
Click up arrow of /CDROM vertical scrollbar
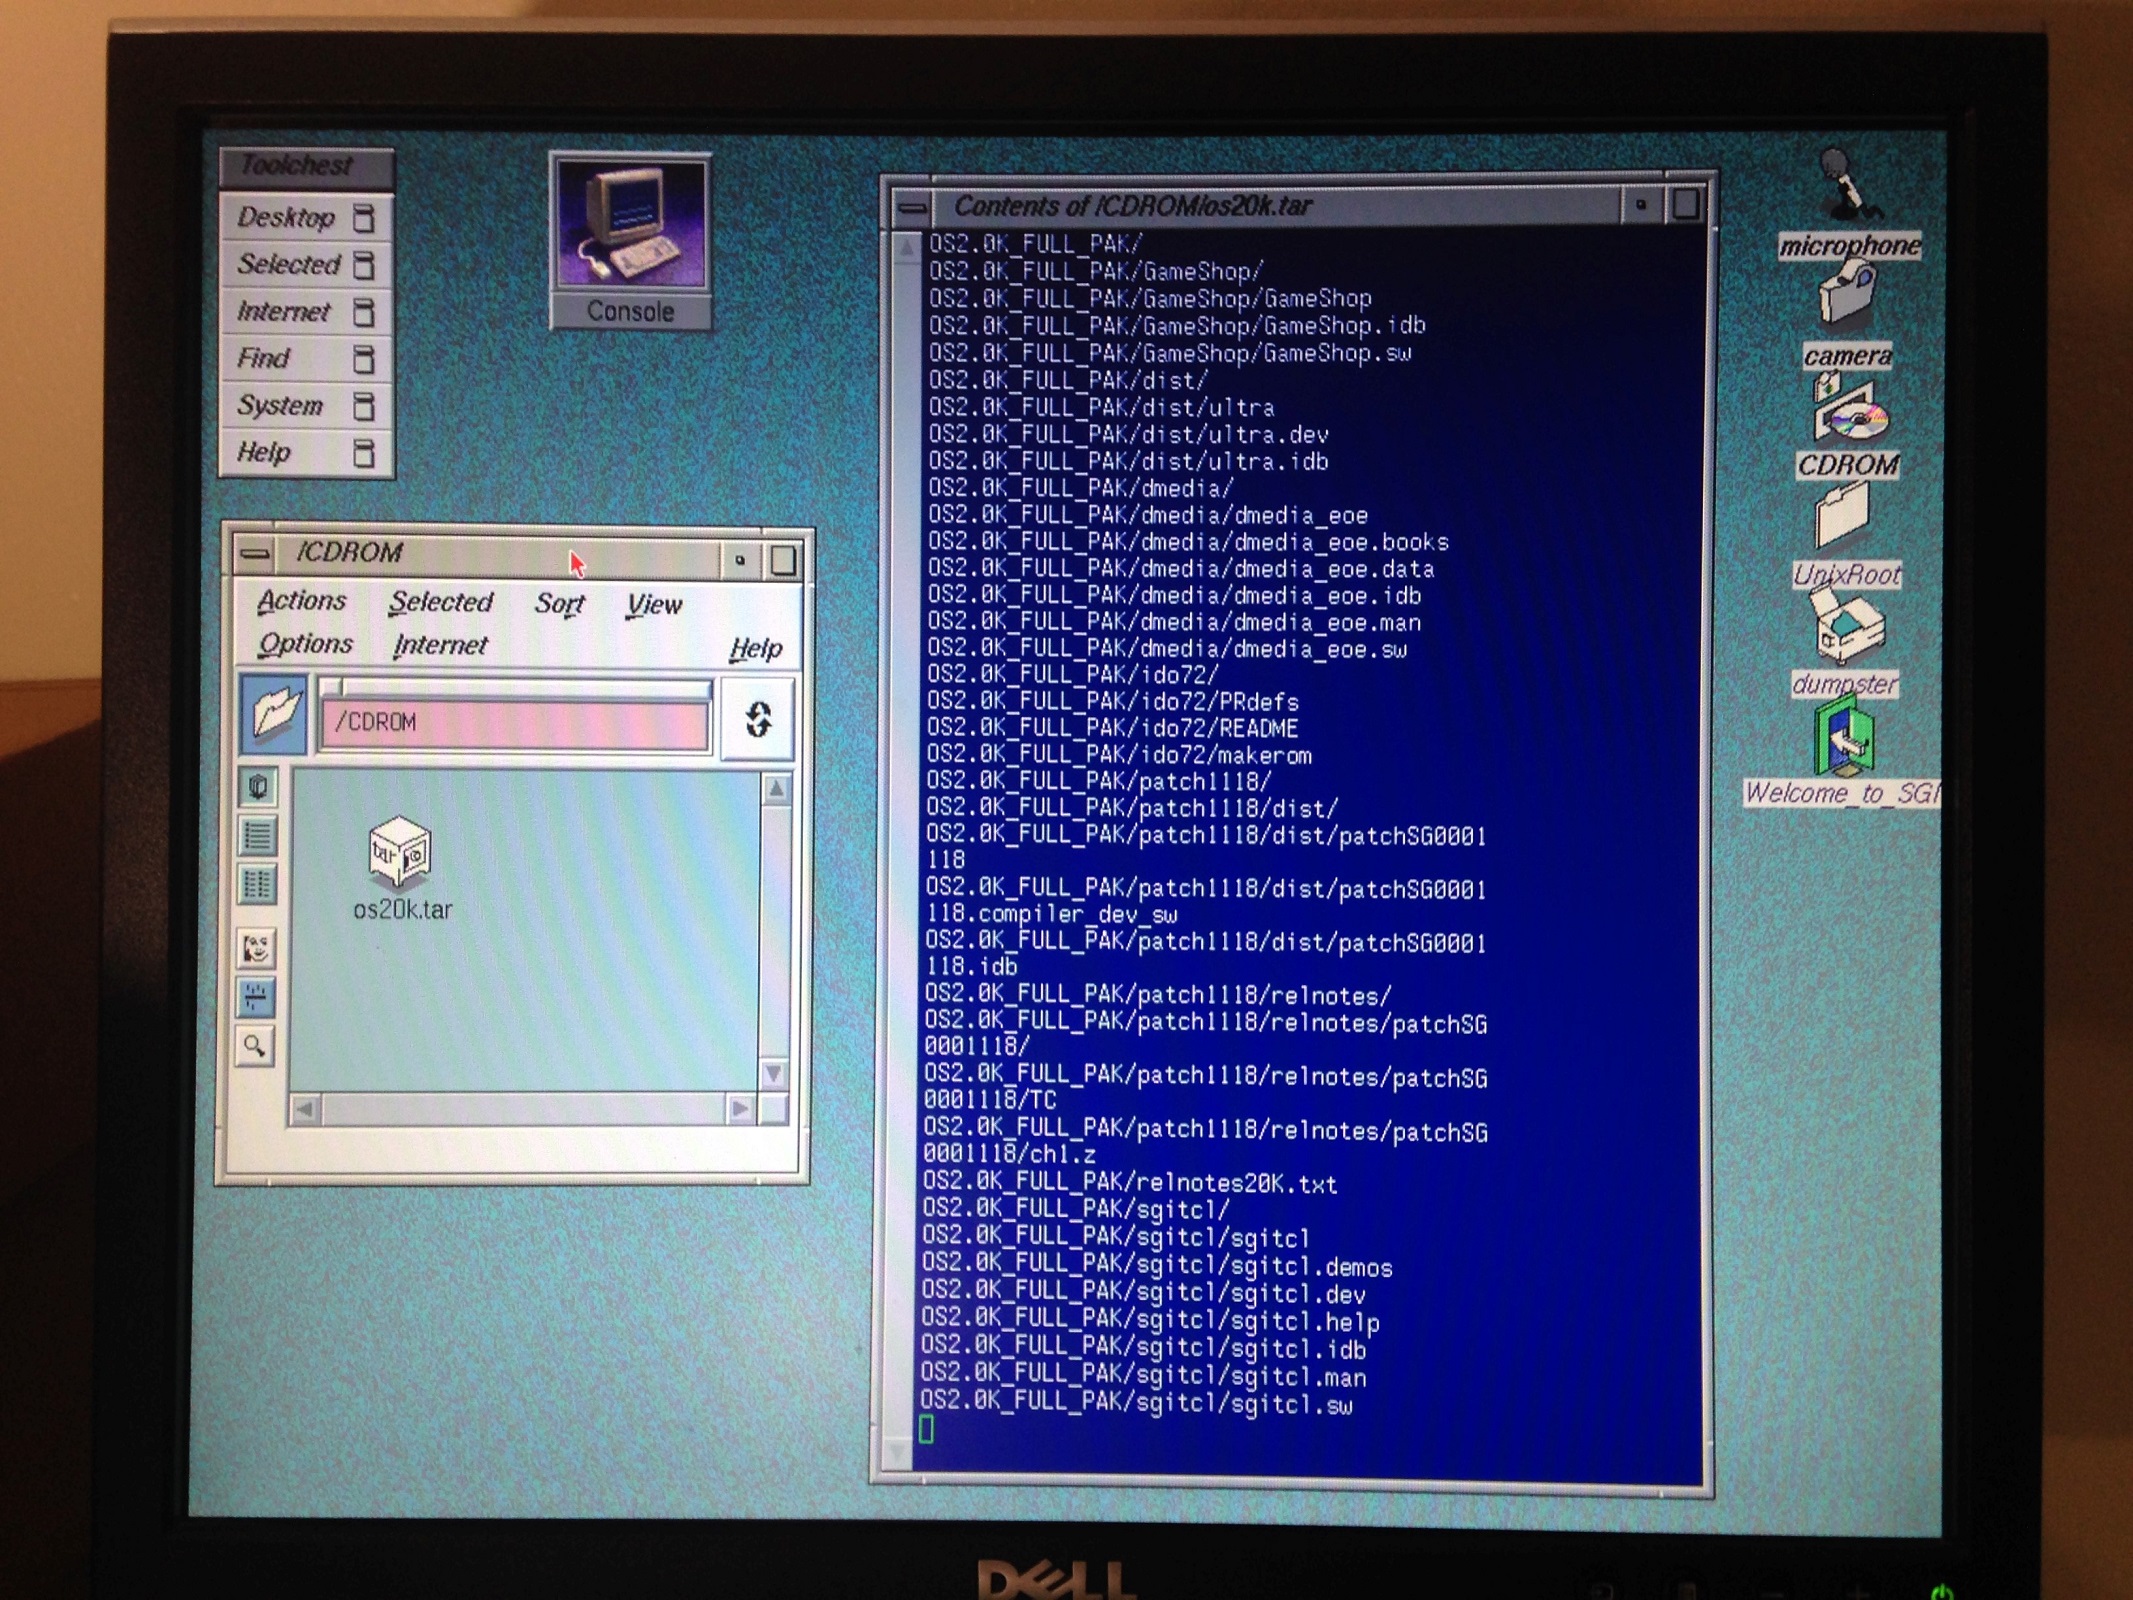pyautogui.click(x=776, y=789)
